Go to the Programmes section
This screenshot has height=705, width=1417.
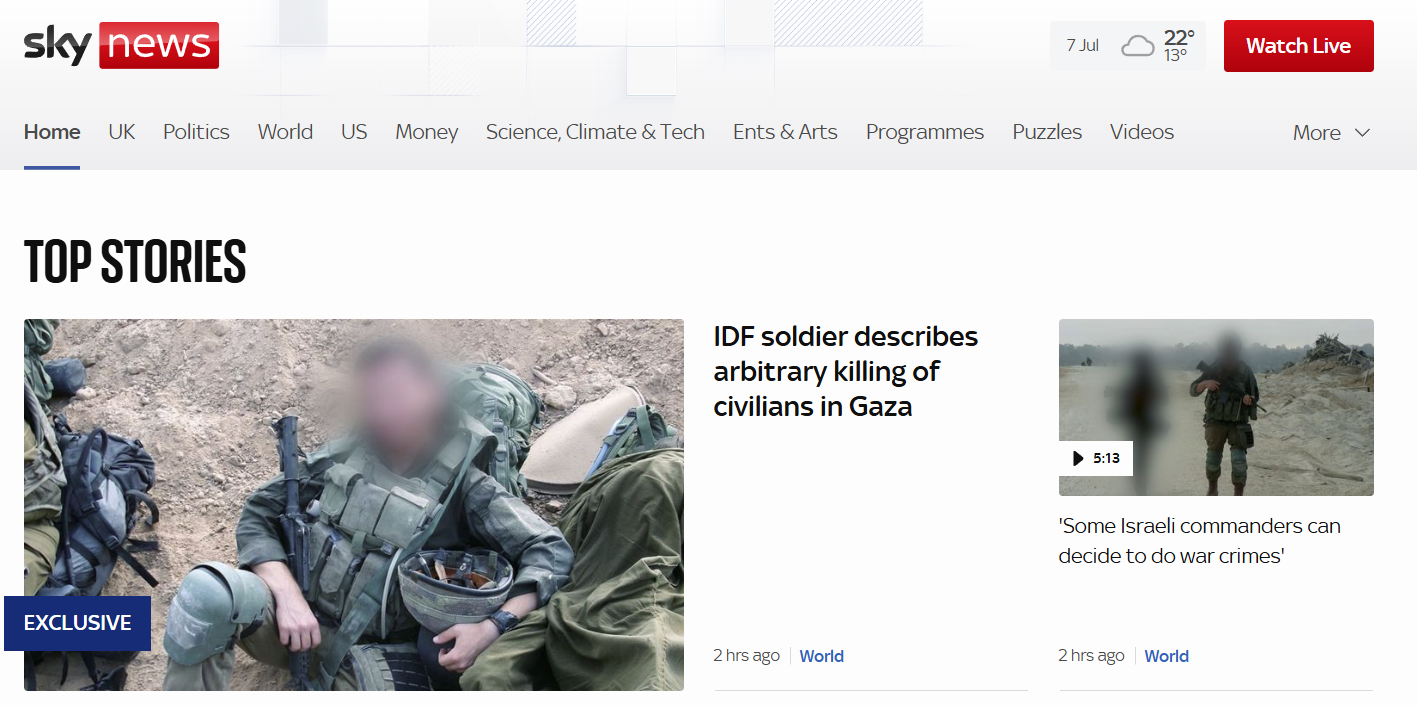(x=925, y=132)
